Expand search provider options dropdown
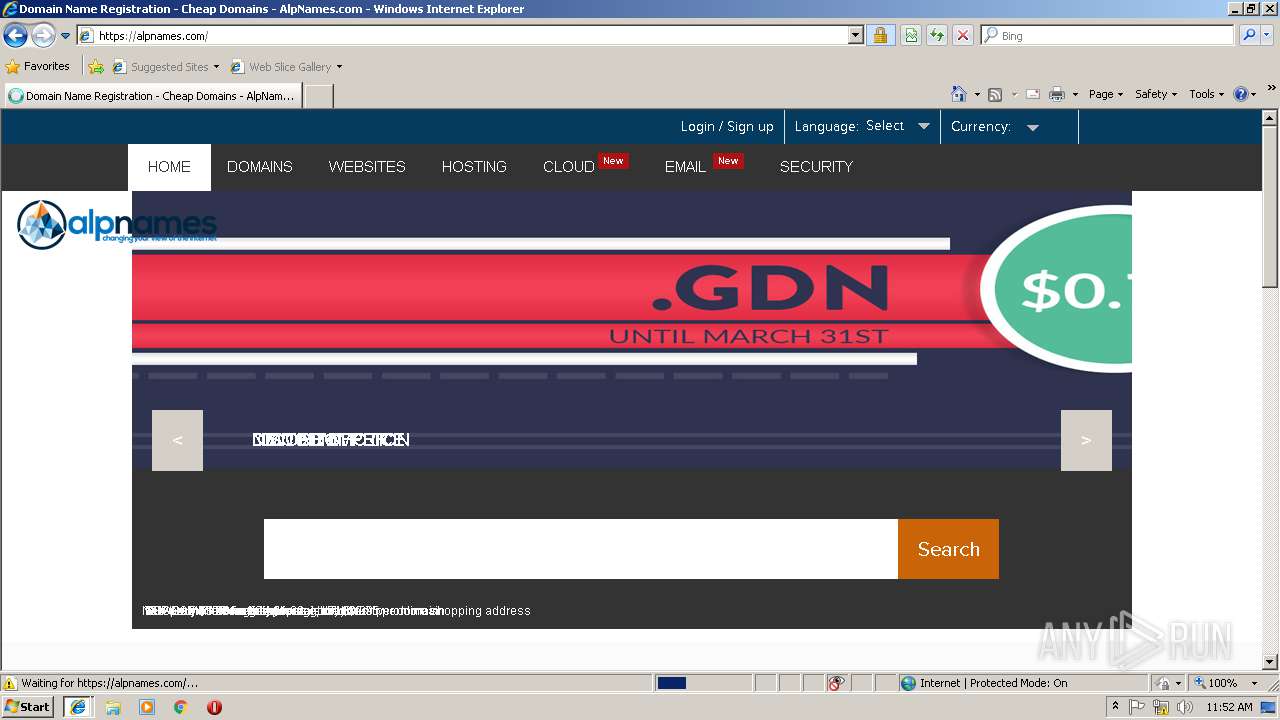Viewport: 1280px width, 720px height. coord(1267,35)
